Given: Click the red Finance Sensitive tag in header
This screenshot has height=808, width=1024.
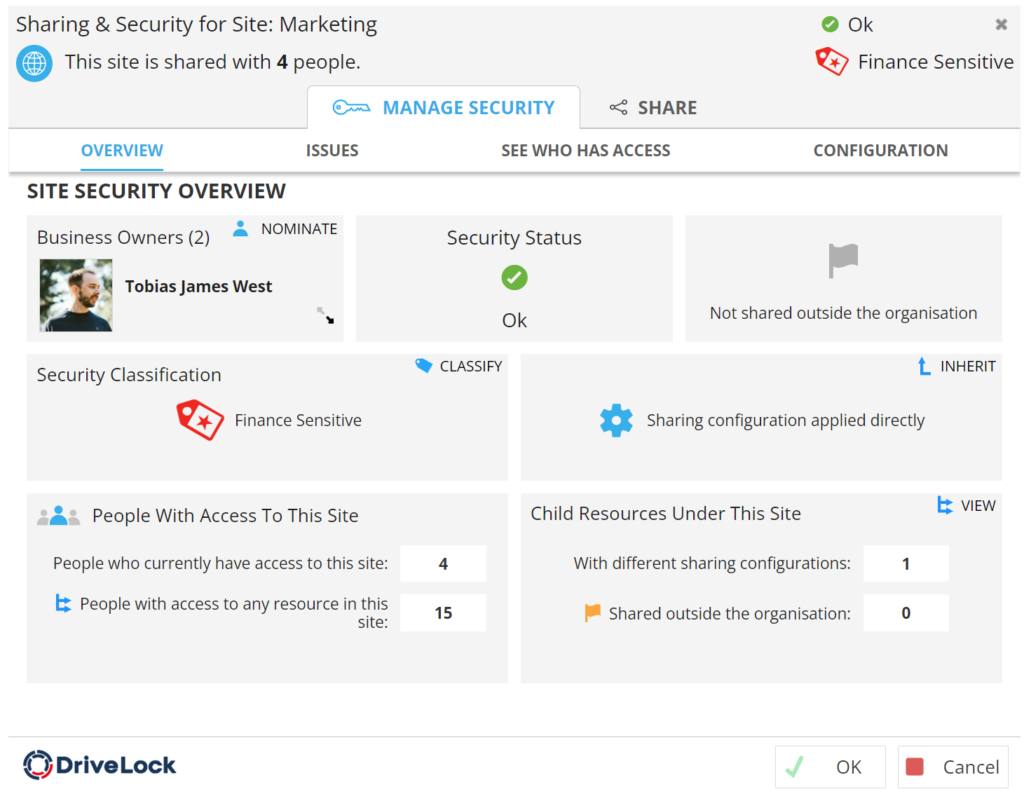Looking at the screenshot, I should [x=832, y=62].
